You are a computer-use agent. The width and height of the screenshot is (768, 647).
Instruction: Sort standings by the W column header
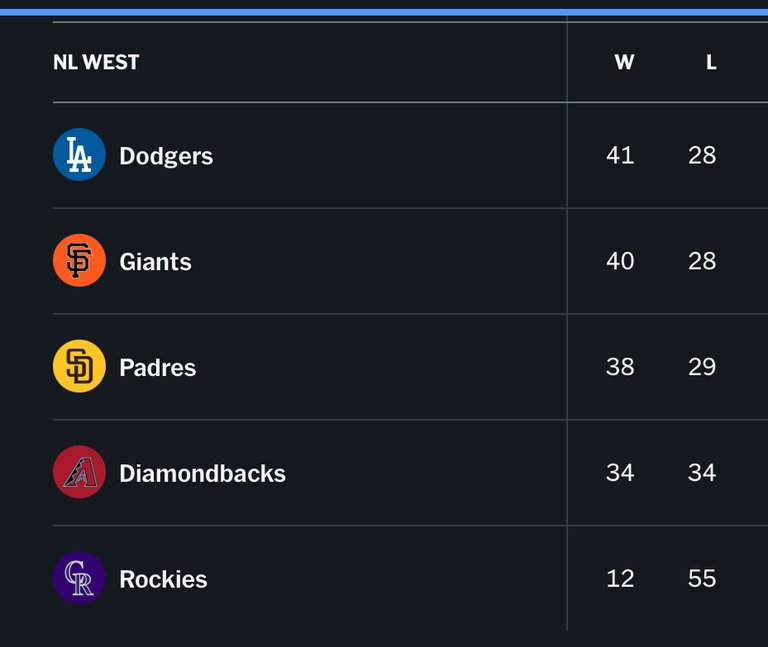(624, 62)
